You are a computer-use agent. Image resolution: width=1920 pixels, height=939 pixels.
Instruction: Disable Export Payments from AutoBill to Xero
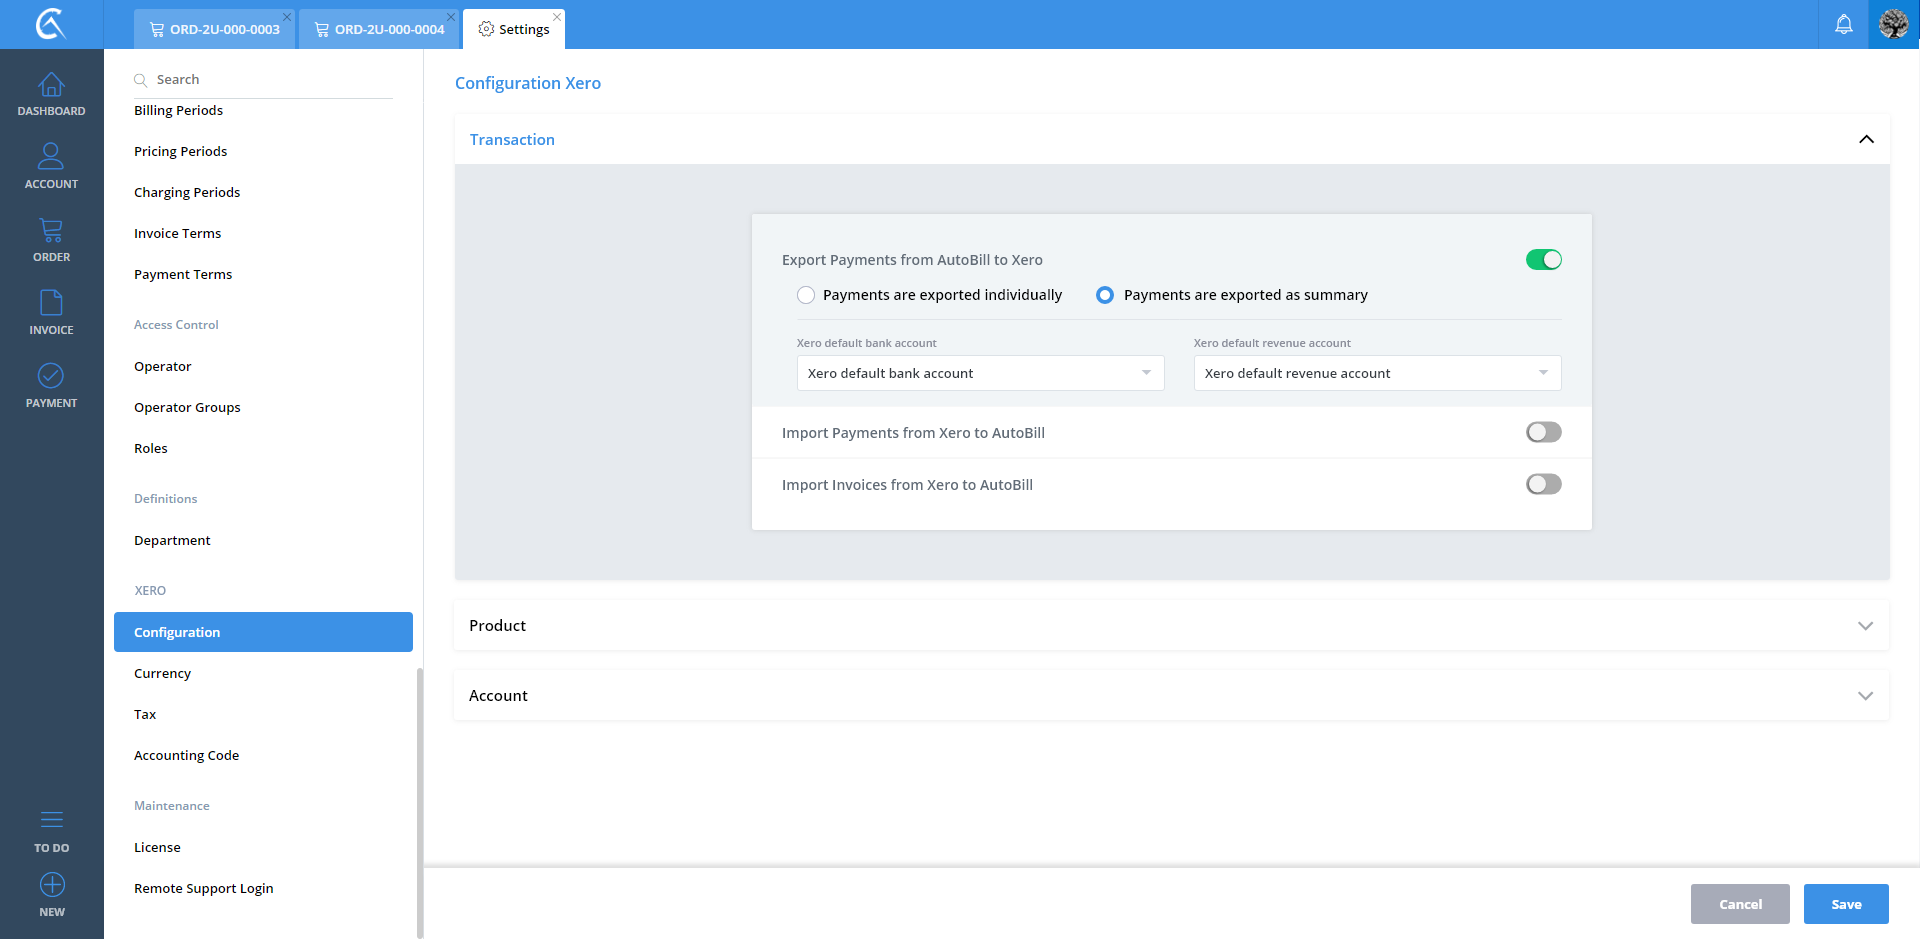click(1543, 260)
